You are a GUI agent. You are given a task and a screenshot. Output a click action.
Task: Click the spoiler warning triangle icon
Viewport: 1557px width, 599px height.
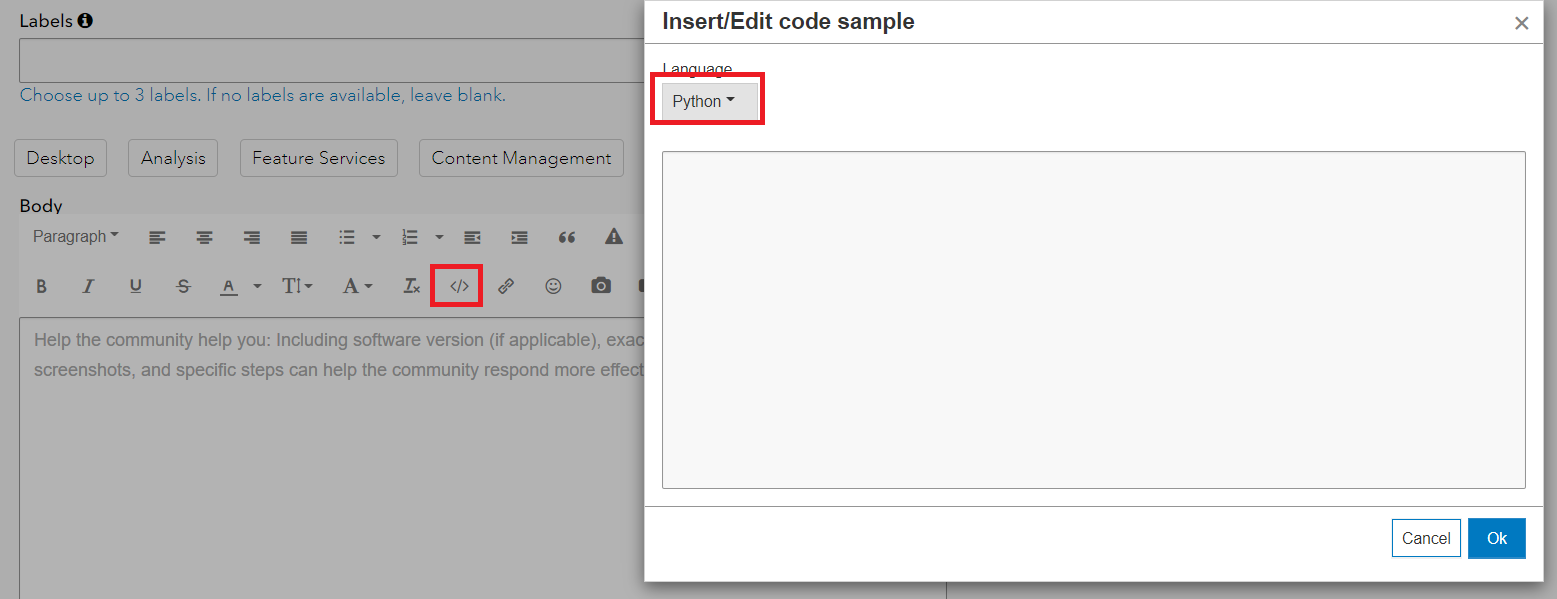tap(614, 237)
